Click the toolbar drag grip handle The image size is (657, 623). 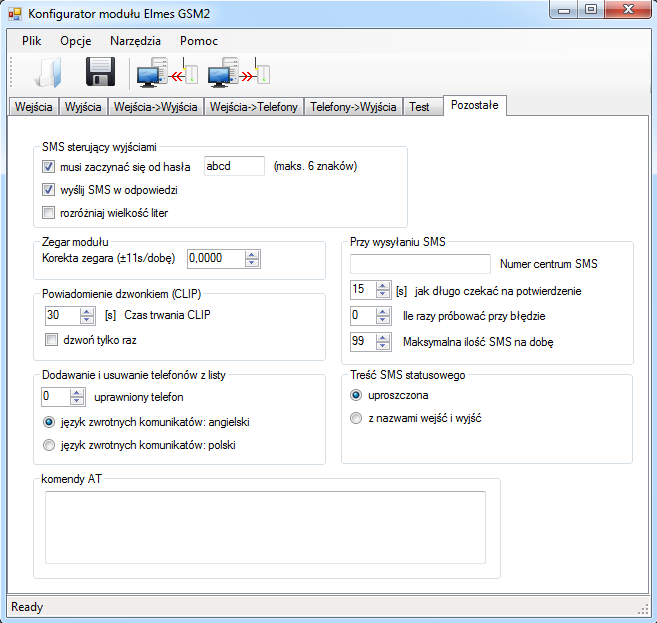tap(11, 72)
